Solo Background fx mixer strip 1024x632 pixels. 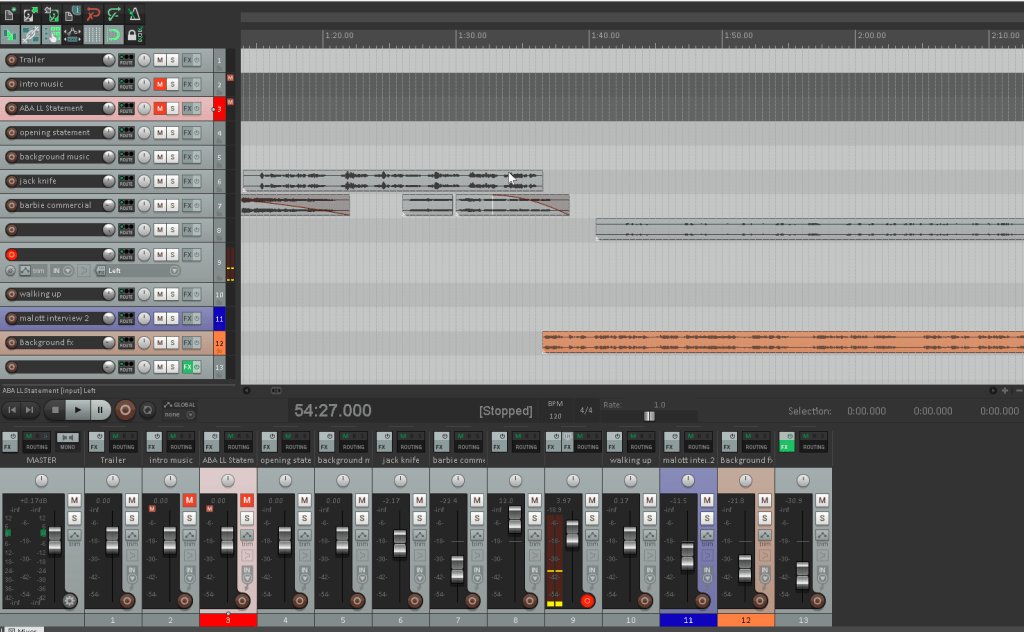[764, 518]
